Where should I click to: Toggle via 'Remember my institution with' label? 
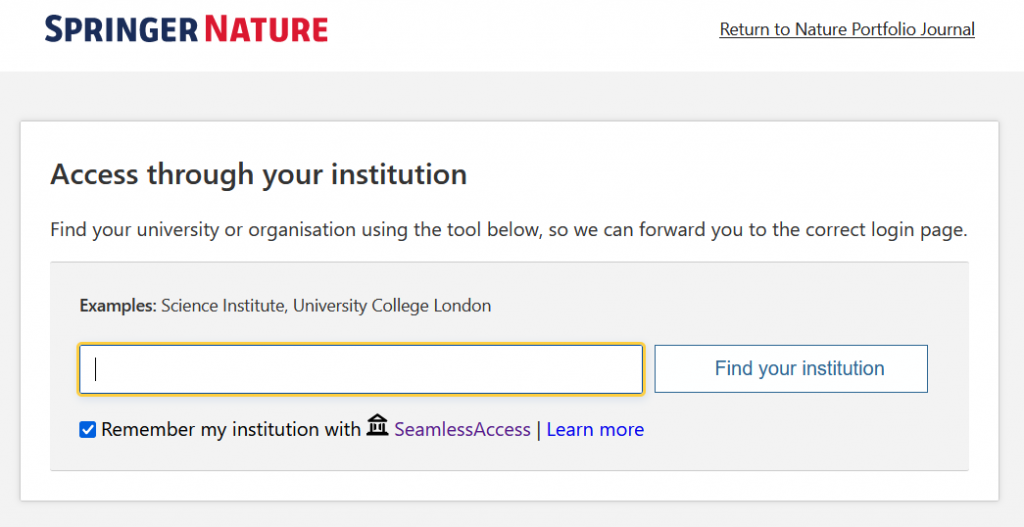point(231,430)
